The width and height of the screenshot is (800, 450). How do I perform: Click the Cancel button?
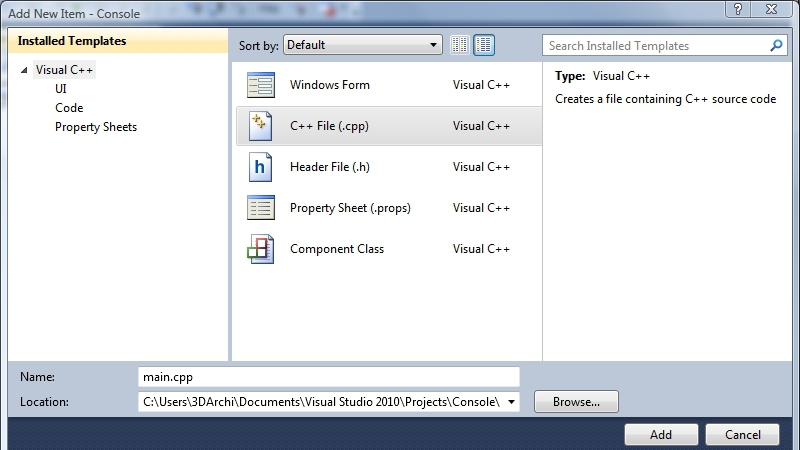point(741,435)
